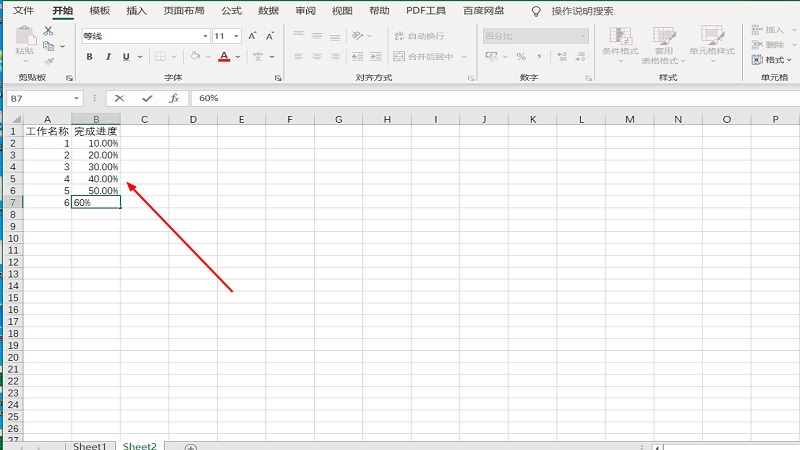The height and width of the screenshot is (450, 800).
Task: Select cell B6 containing 50.00%
Action: (x=96, y=190)
